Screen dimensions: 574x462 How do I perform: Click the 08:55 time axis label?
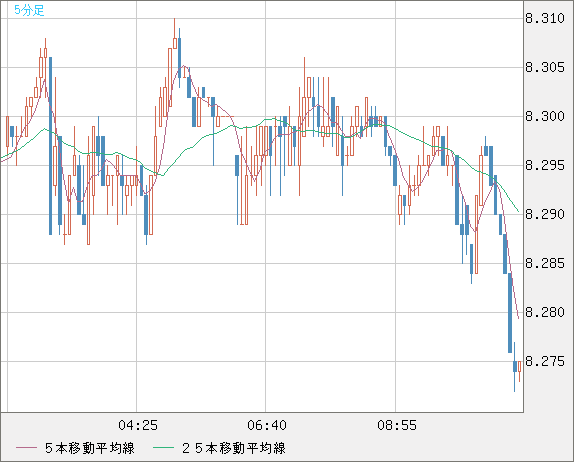(x=397, y=425)
